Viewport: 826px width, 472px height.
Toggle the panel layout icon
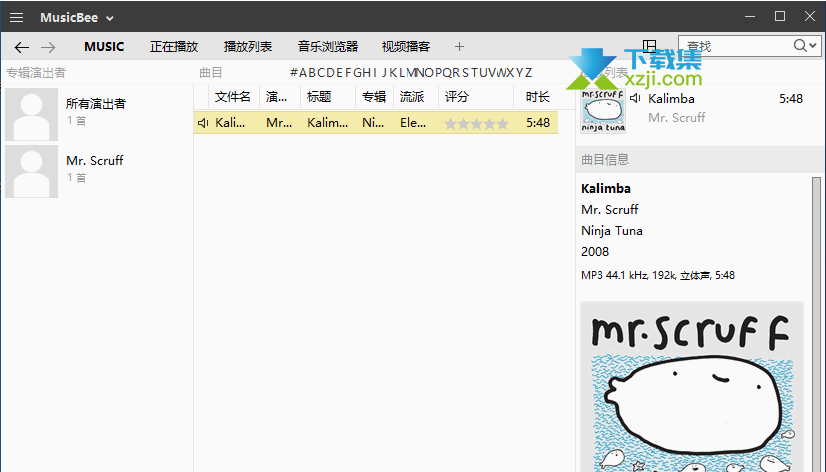click(x=650, y=46)
